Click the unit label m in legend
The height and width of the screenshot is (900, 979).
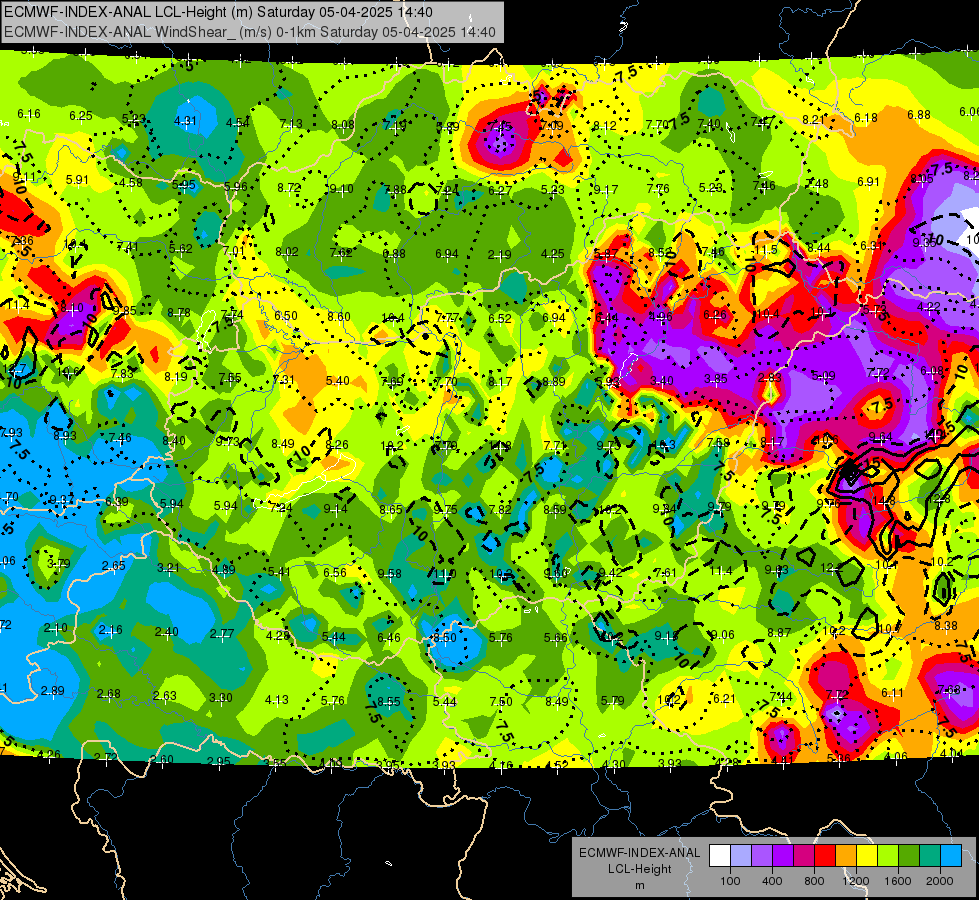639,885
